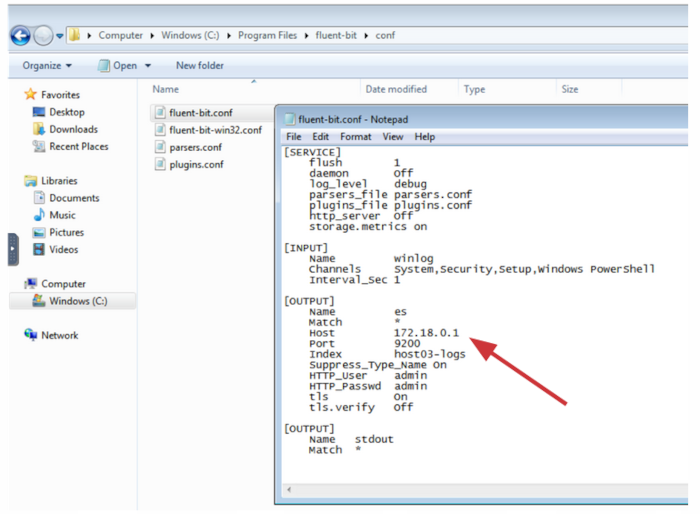Click the Notepad horizontal scrollbar left arrow
700x514 pixels.
[x=290, y=490]
